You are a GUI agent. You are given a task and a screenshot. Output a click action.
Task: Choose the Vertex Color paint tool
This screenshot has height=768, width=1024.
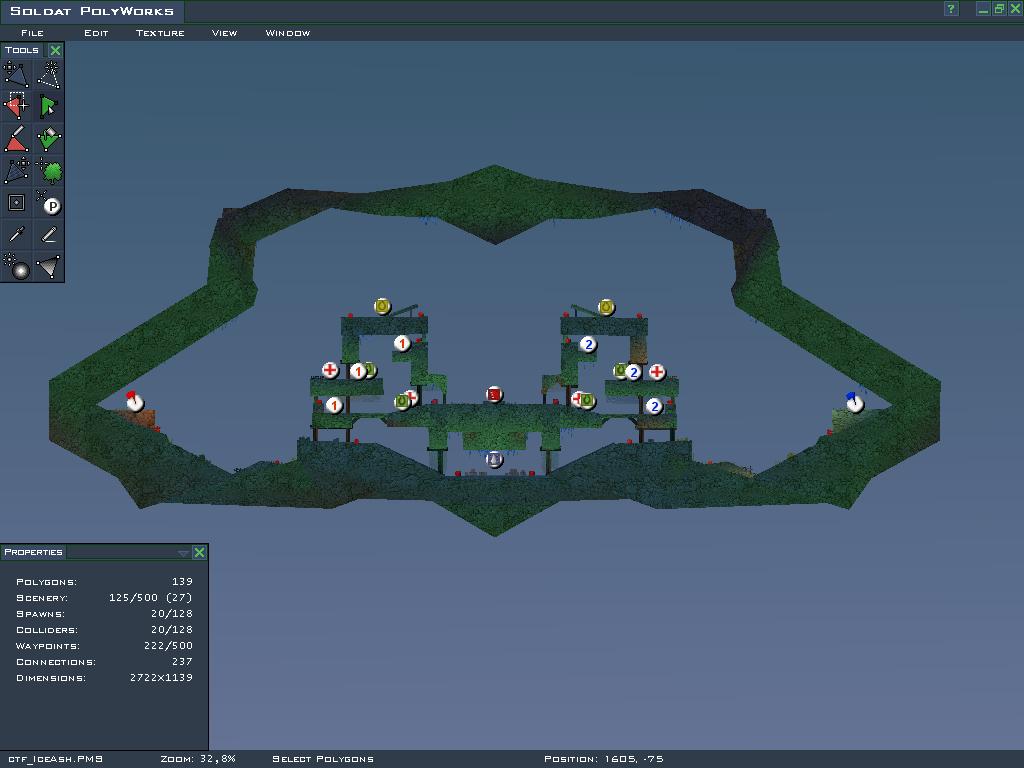tap(48, 138)
